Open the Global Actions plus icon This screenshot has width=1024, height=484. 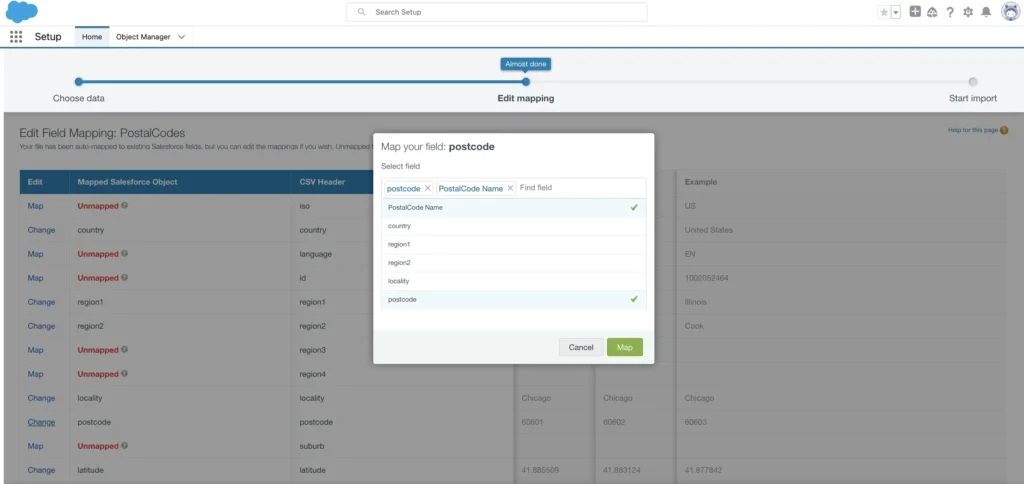click(915, 12)
